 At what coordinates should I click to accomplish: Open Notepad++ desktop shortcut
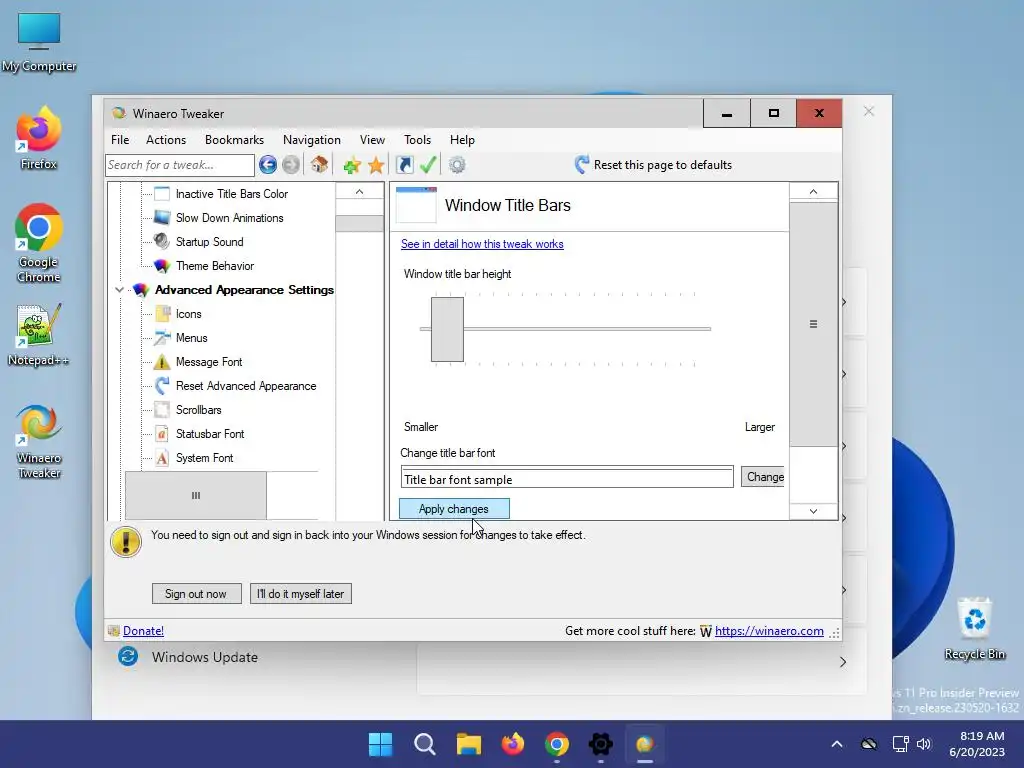[38, 334]
